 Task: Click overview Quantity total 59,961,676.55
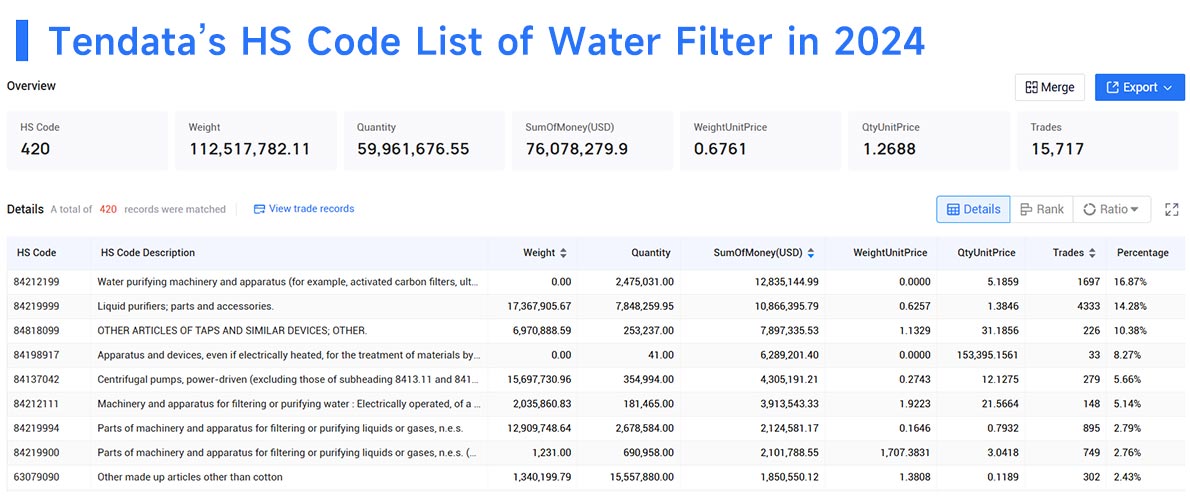[413, 149]
